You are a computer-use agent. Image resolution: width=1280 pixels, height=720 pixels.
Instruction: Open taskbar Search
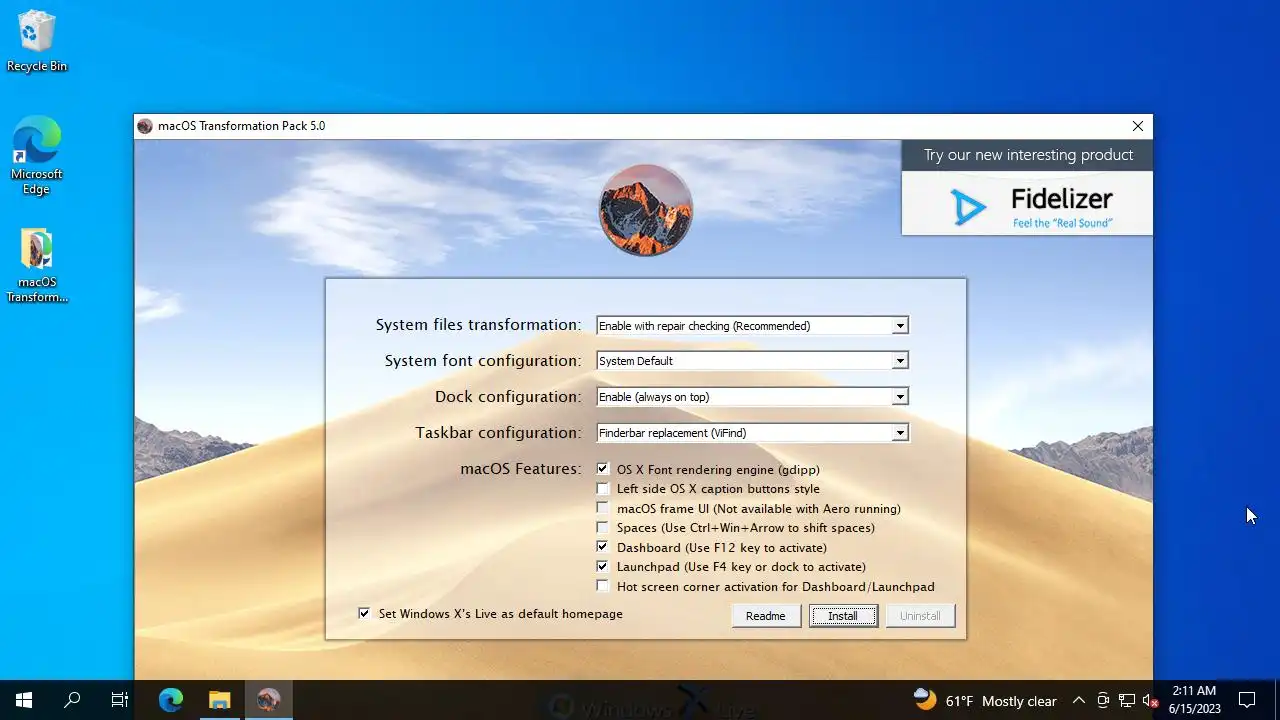click(x=72, y=700)
